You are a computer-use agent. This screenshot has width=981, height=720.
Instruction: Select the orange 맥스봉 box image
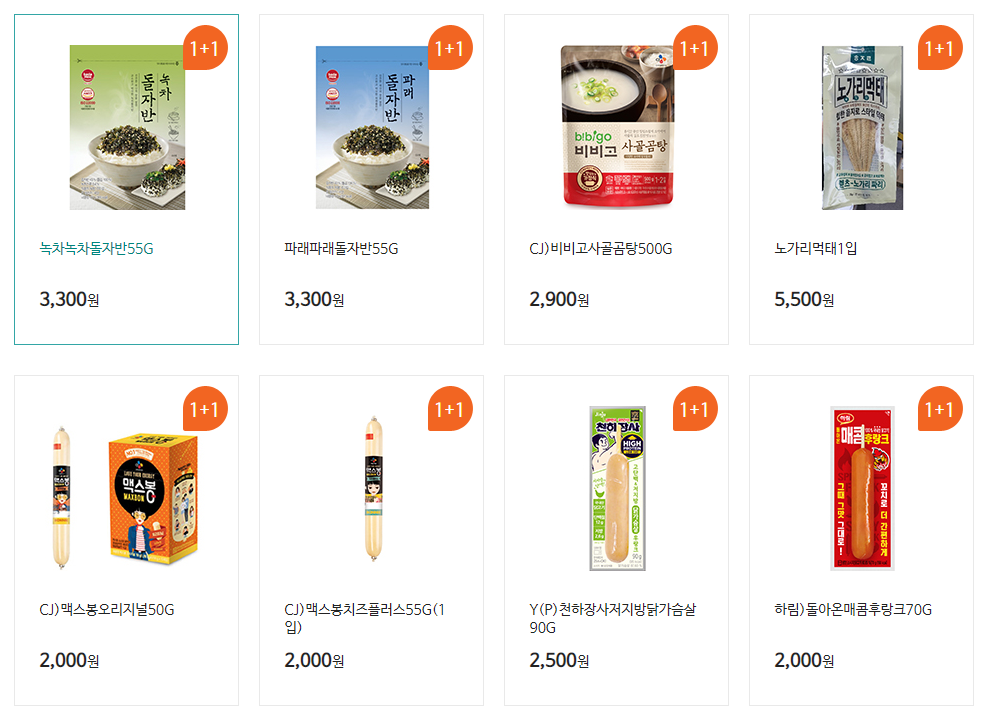pos(153,498)
